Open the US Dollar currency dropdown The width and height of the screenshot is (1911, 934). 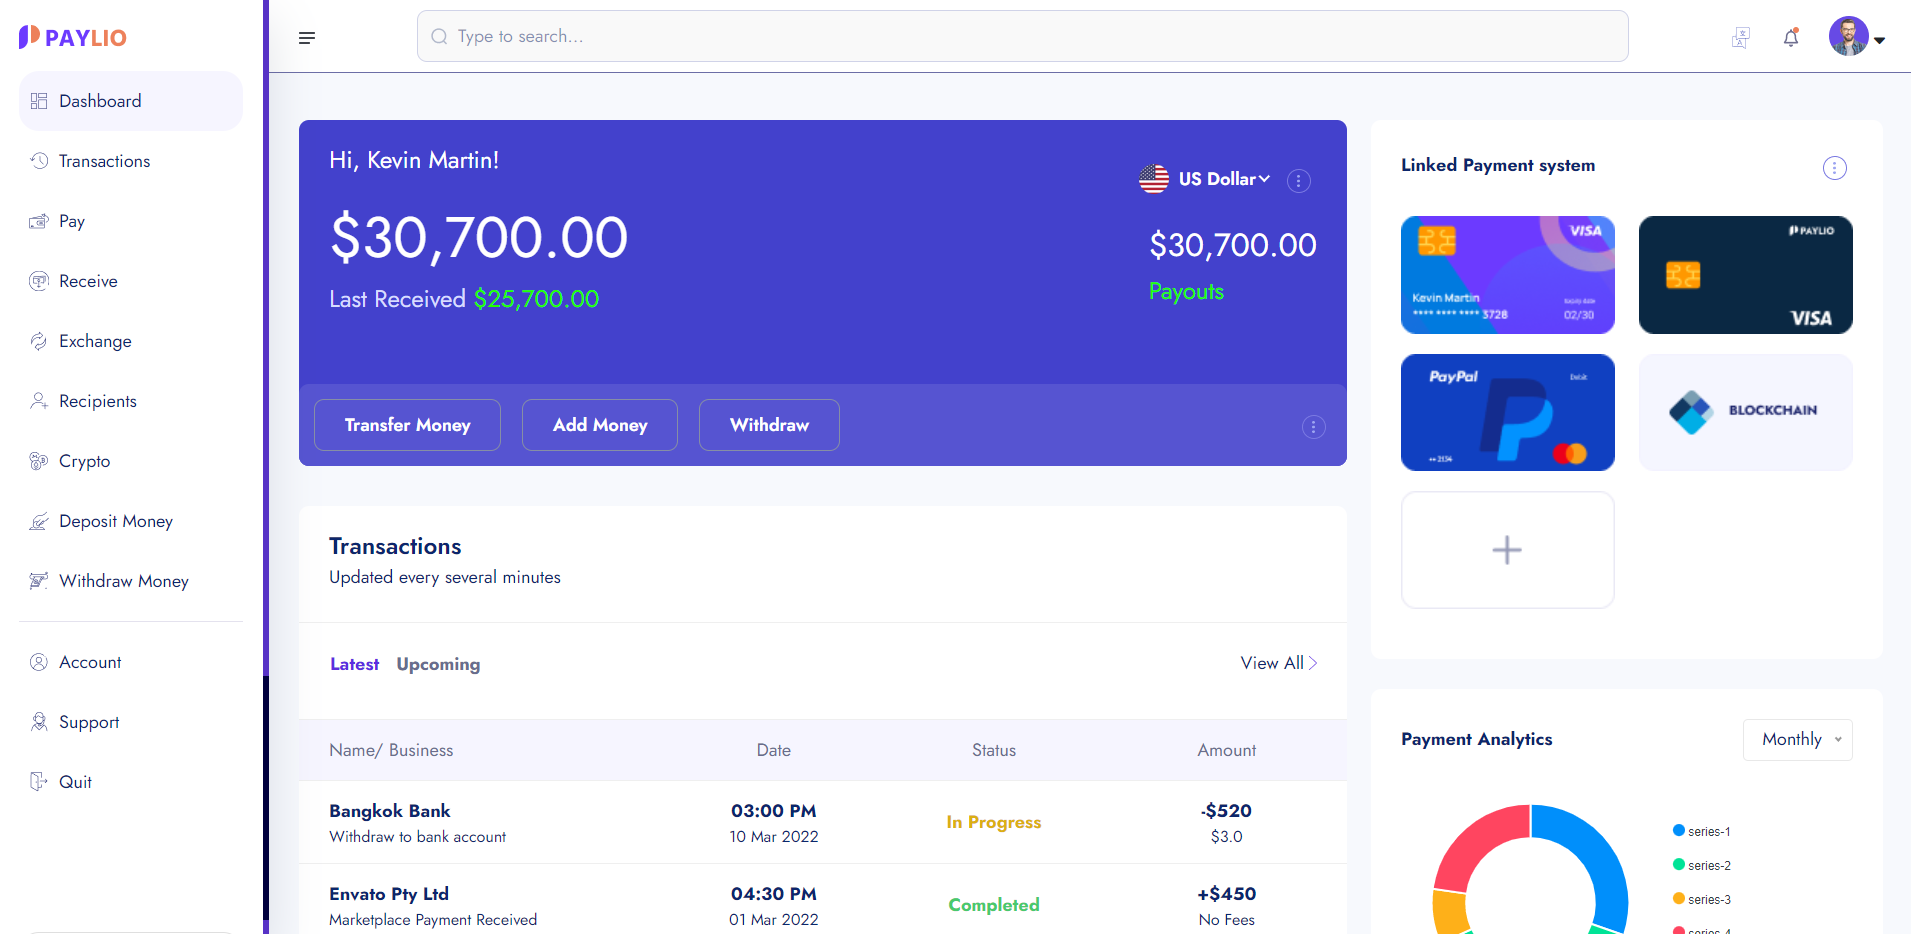click(x=1223, y=179)
